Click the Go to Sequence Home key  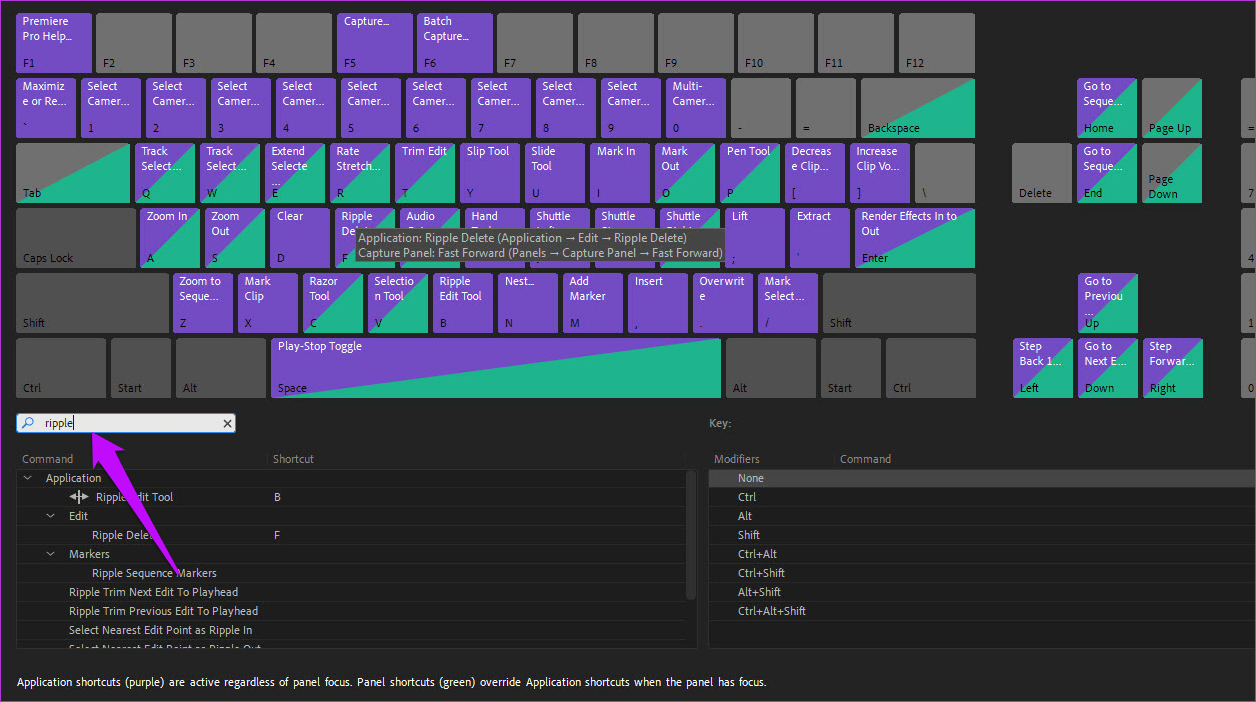1107,108
